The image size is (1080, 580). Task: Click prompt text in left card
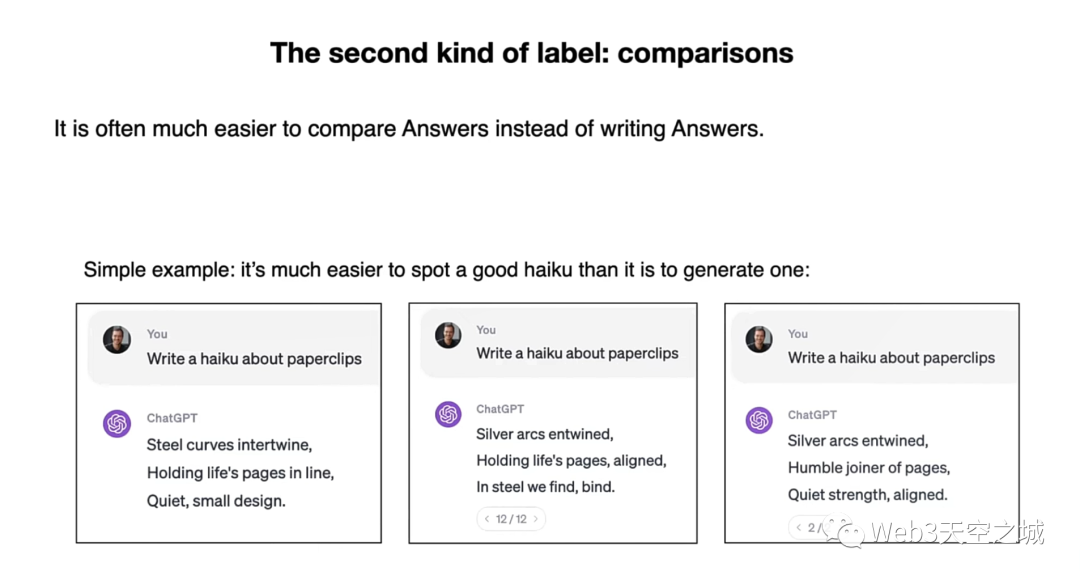point(254,359)
